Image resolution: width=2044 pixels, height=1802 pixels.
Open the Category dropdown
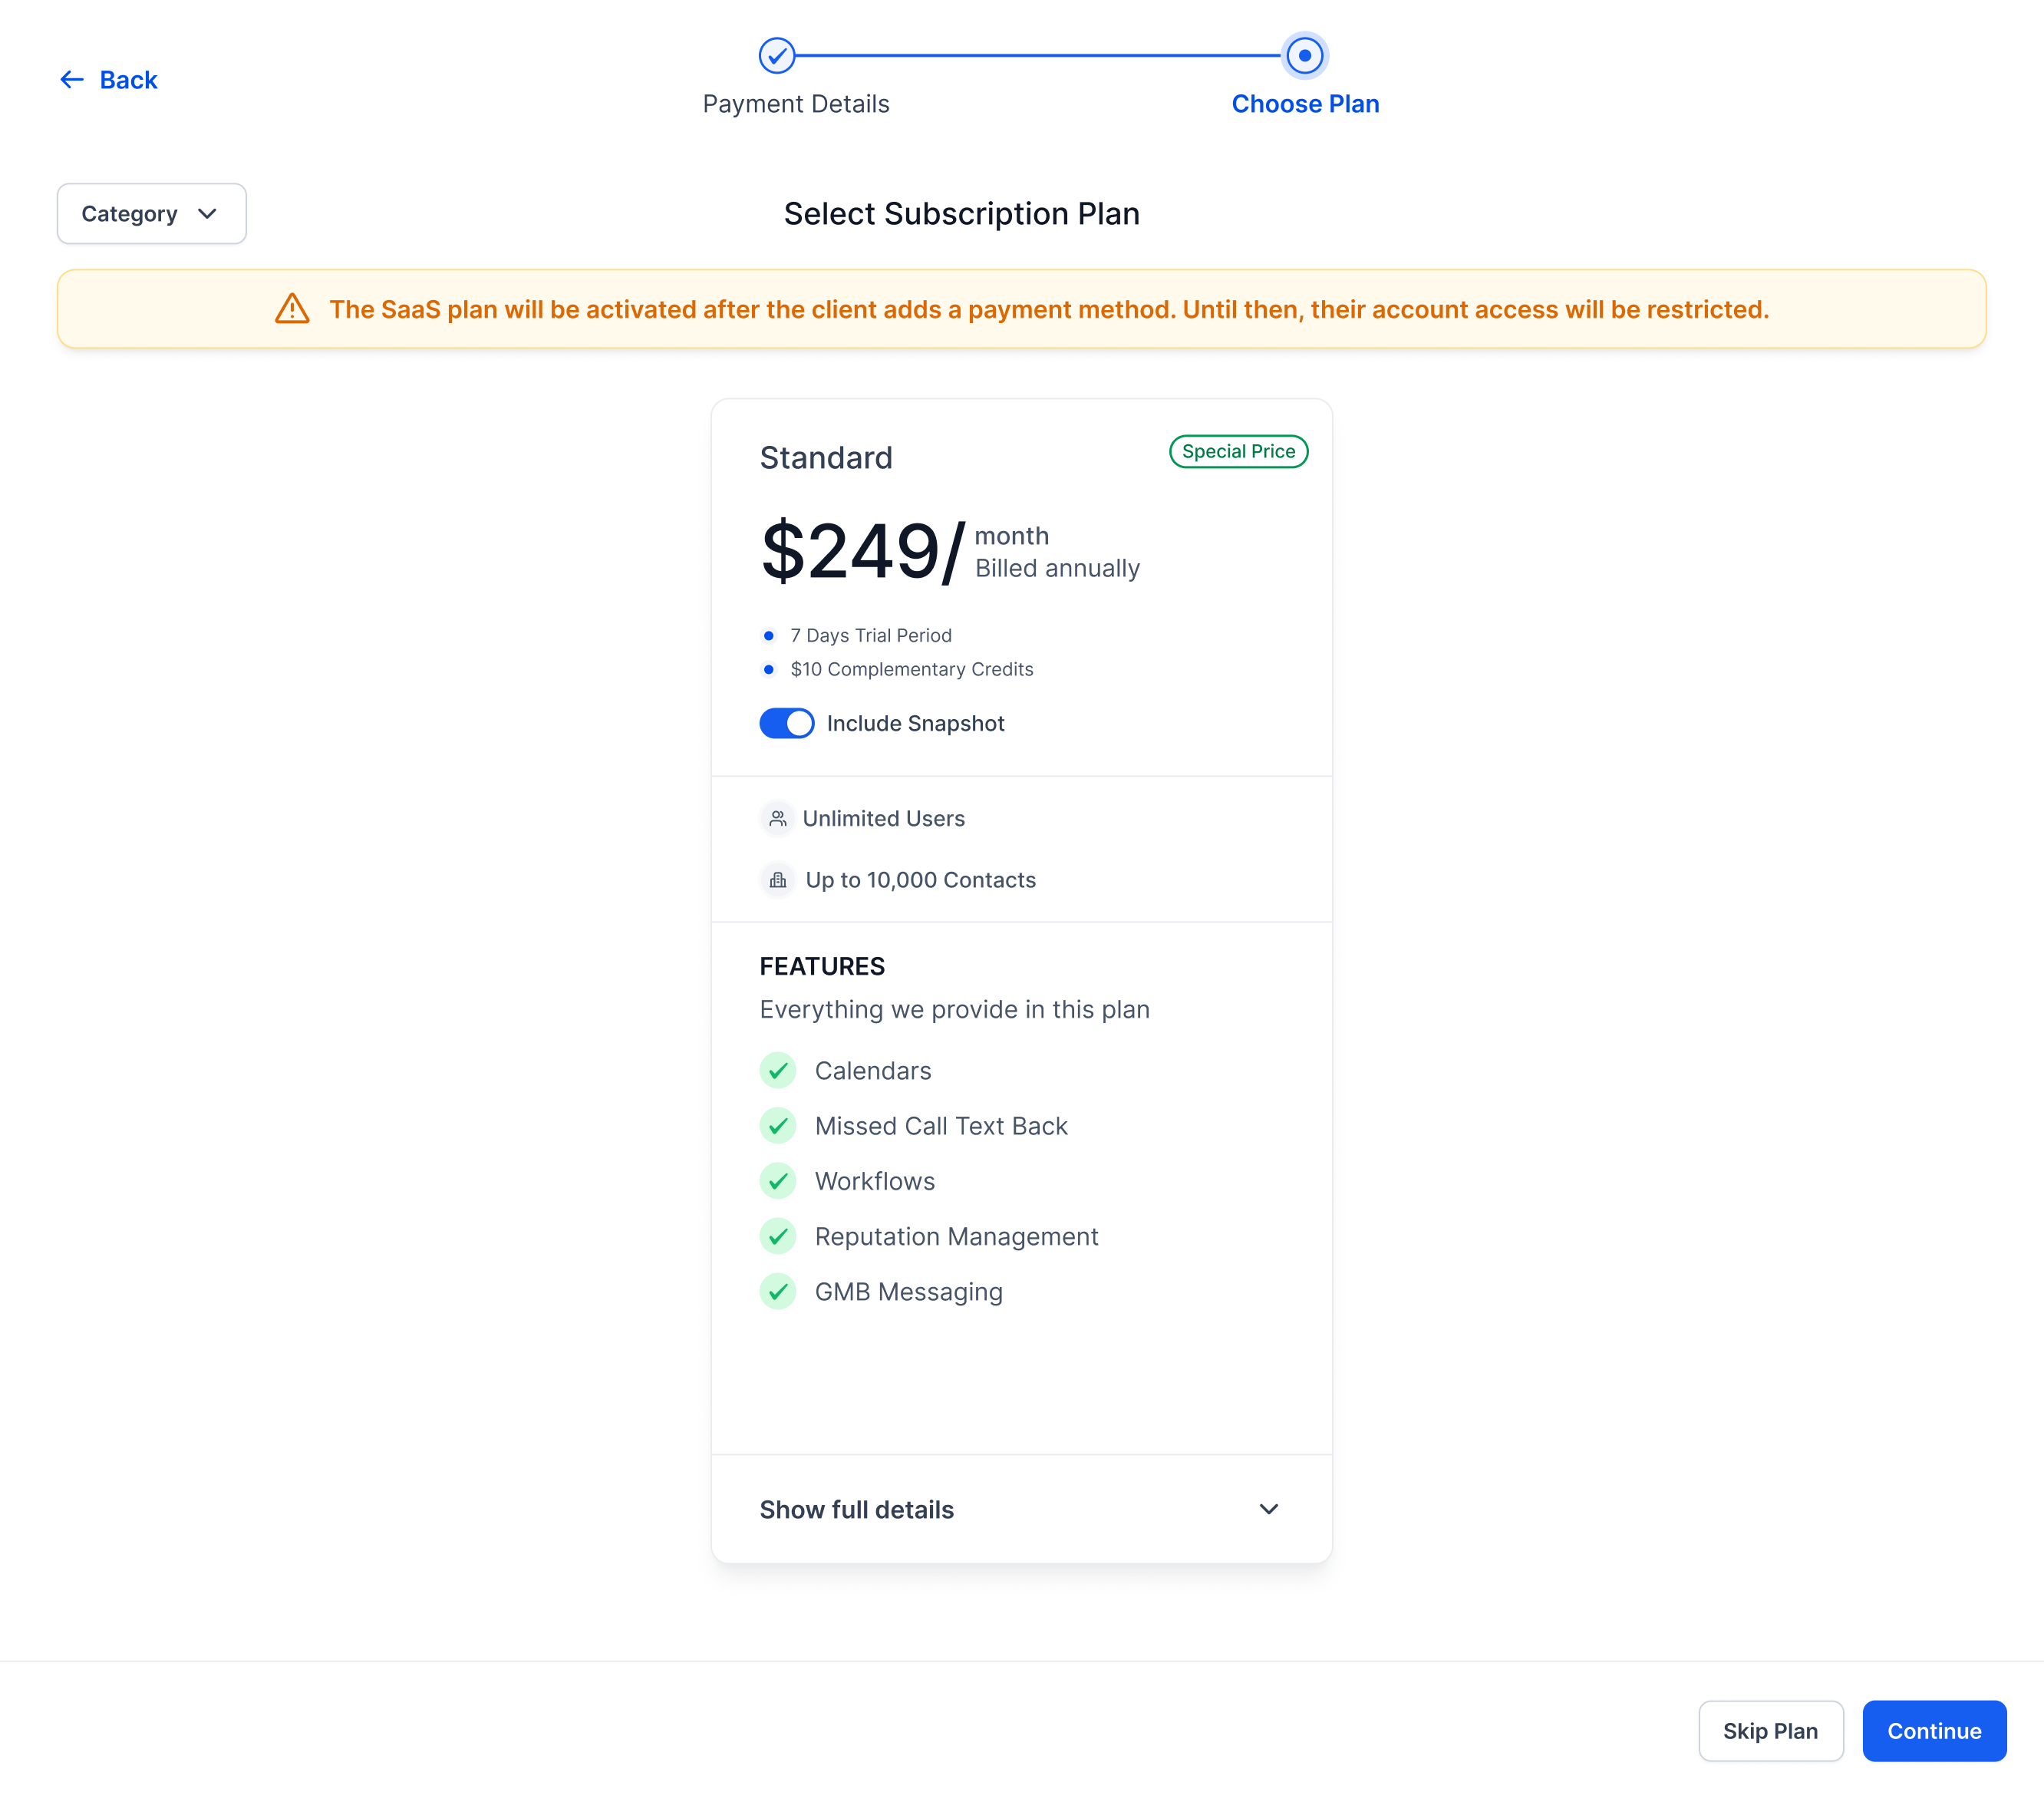pyautogui.click(x=151, y=214)
